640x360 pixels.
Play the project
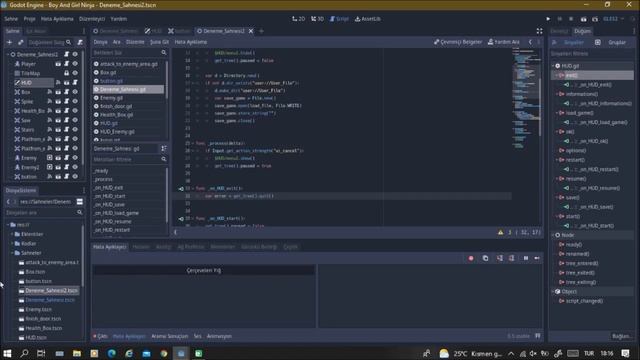[x=548, y=19]
